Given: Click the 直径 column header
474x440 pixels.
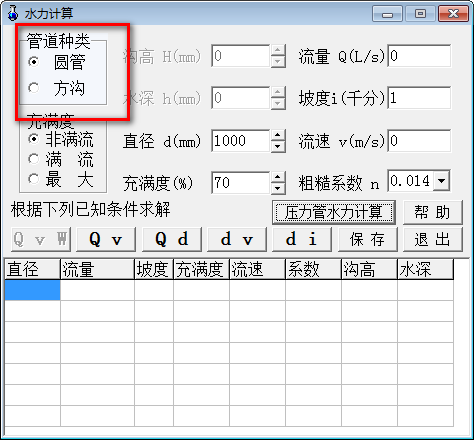Looking at the screenshot, I should point(33,269).
